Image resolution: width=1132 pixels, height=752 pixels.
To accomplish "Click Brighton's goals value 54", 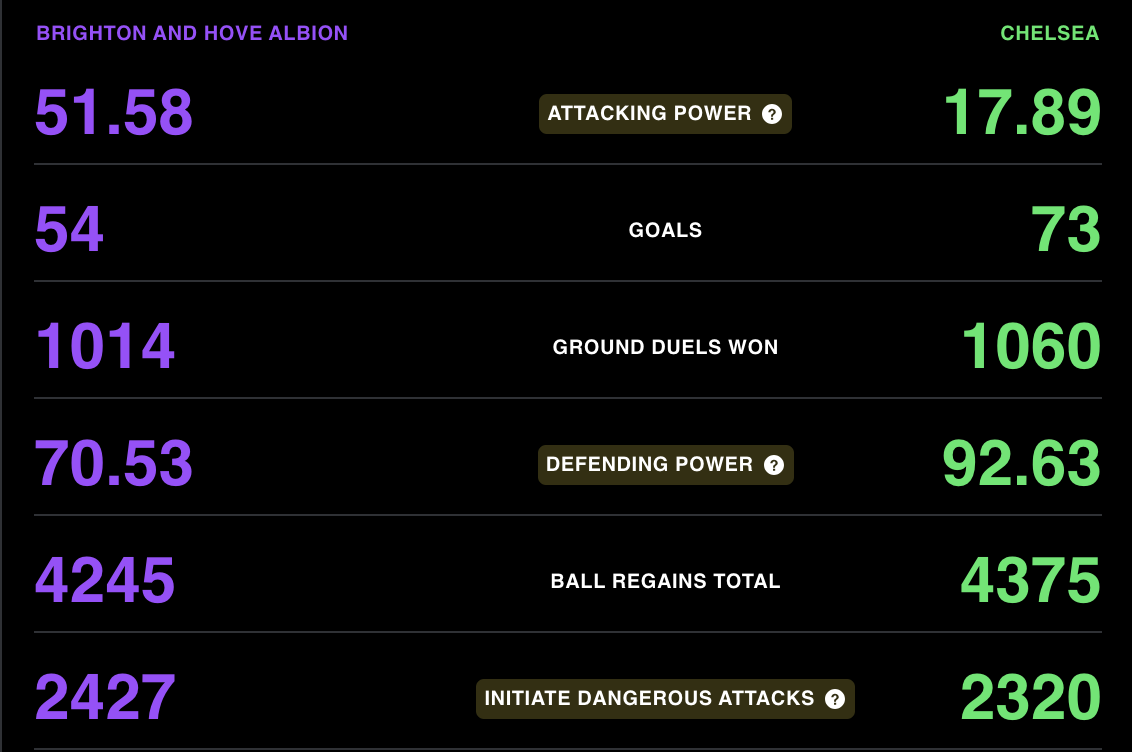I will tap(69, 229).
